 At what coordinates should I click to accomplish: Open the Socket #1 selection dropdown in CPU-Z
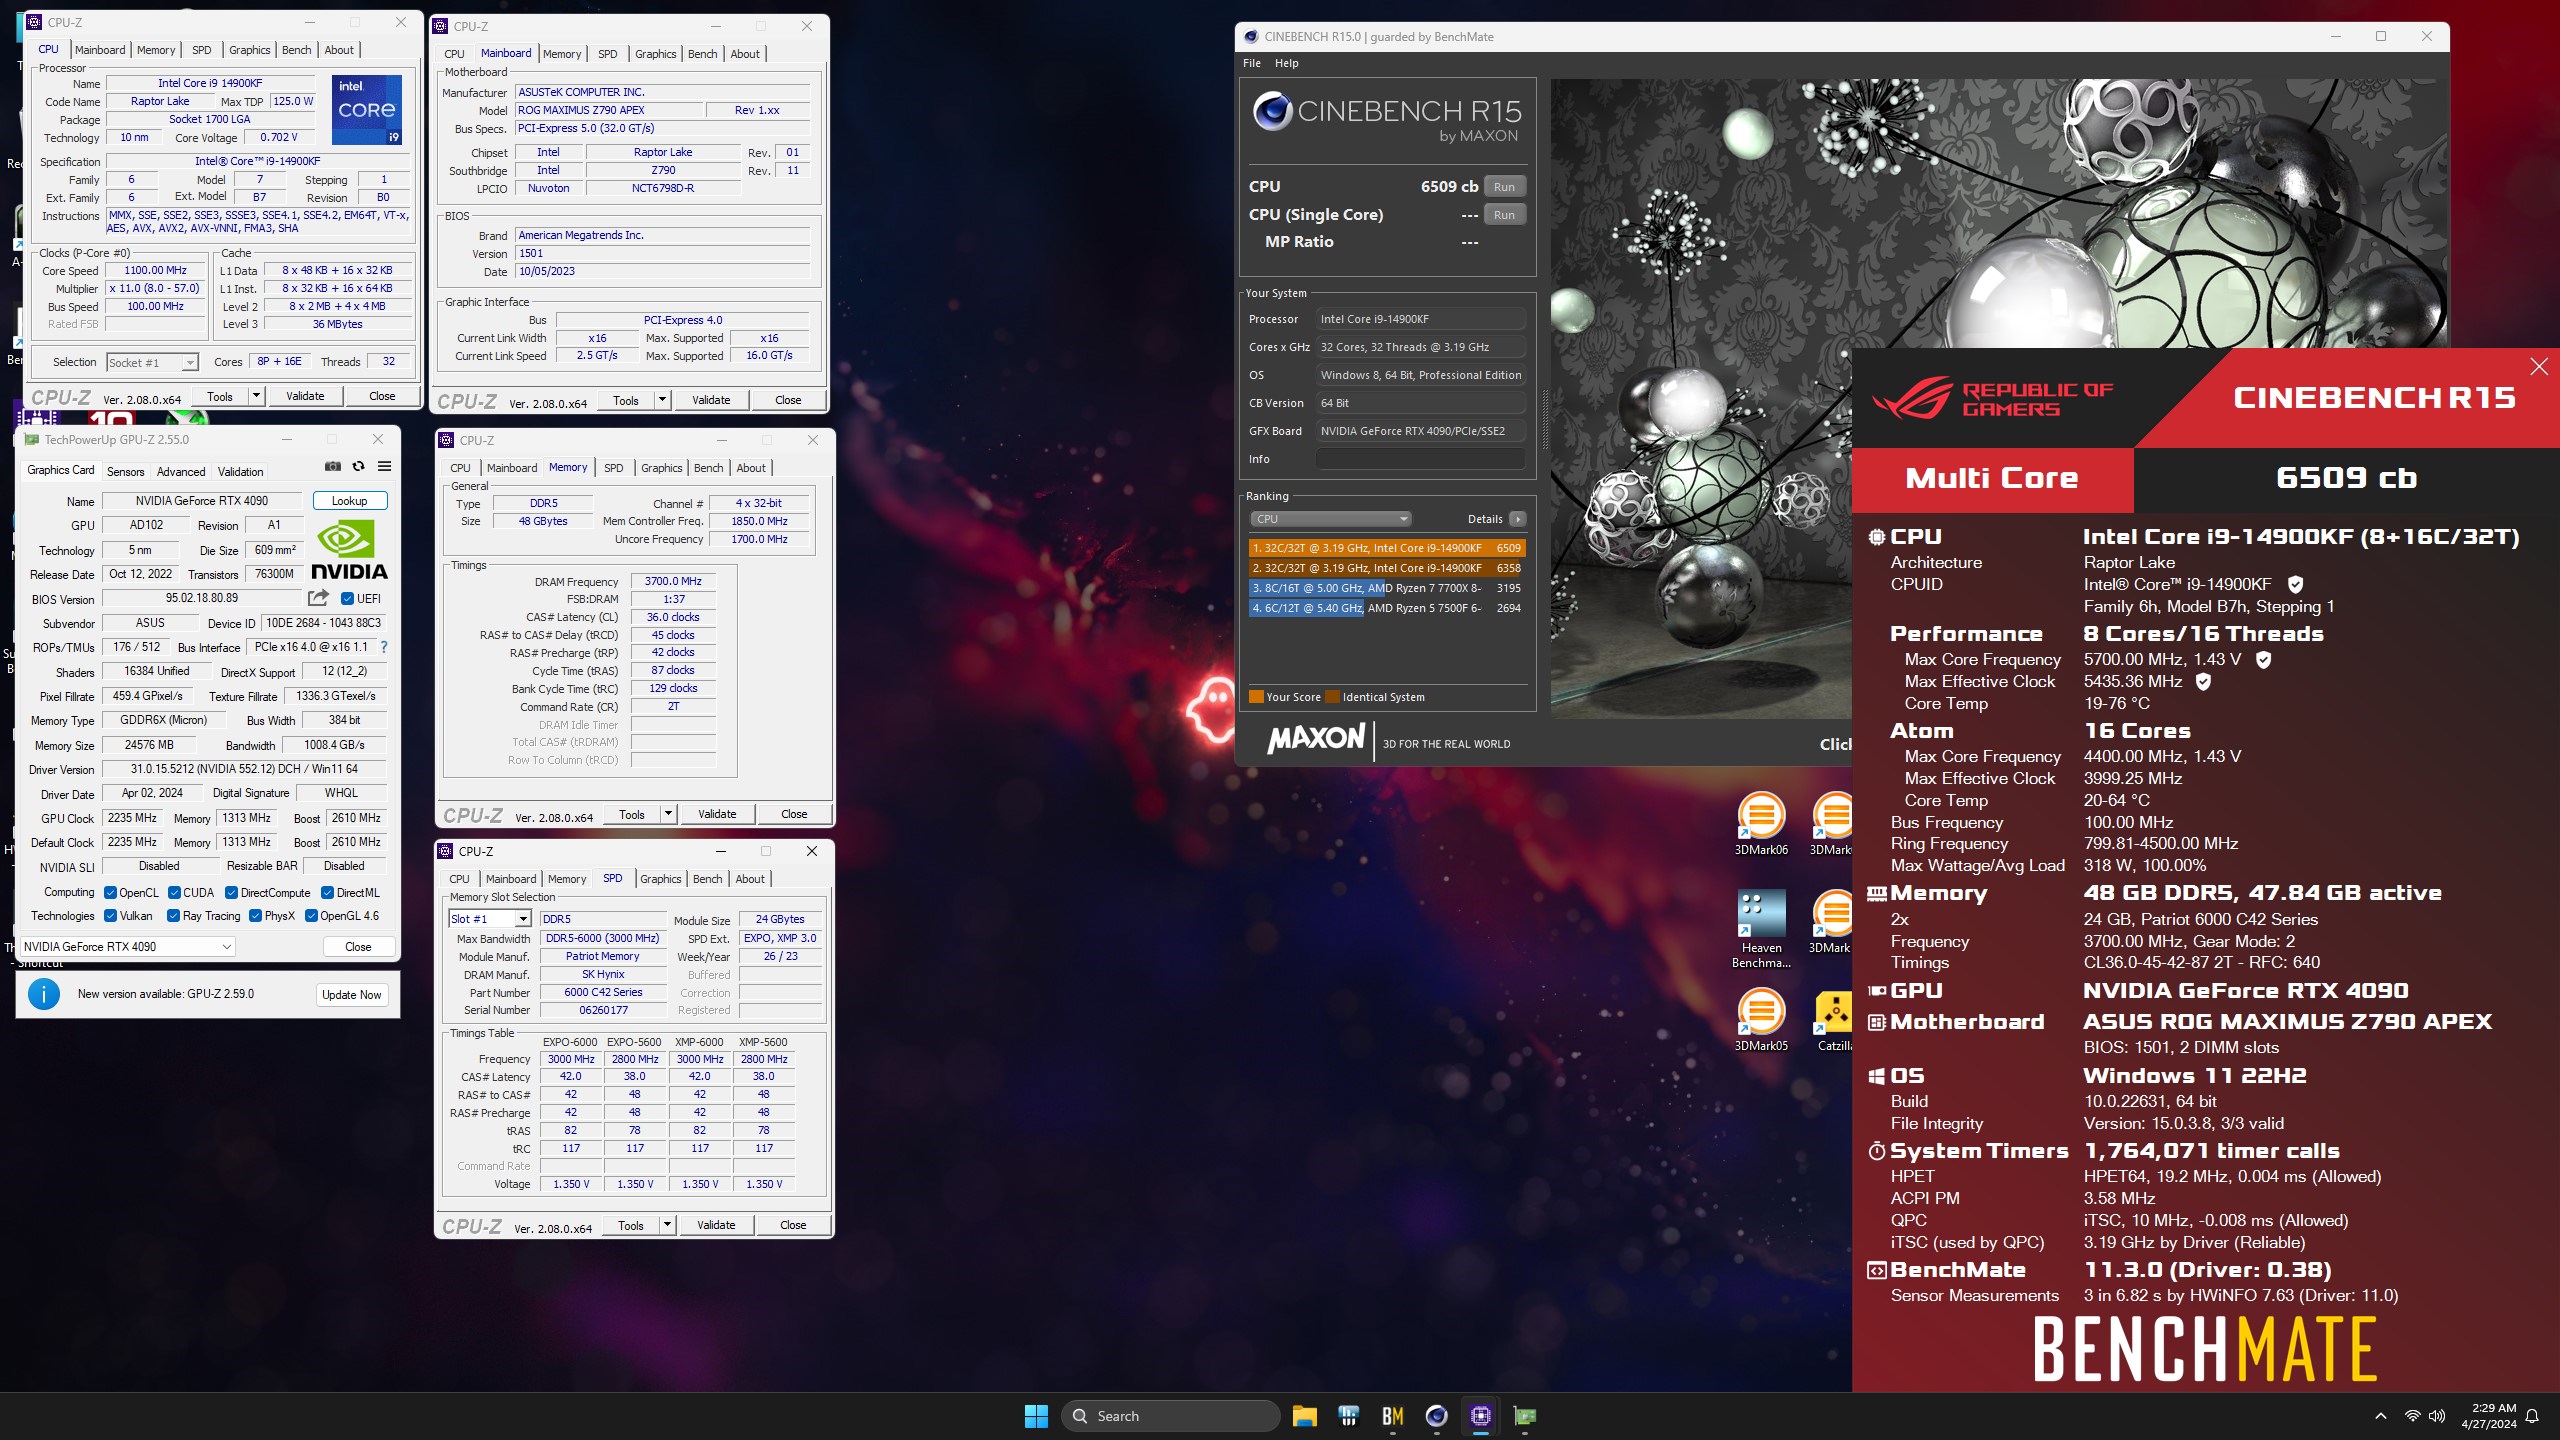(152, 362)
